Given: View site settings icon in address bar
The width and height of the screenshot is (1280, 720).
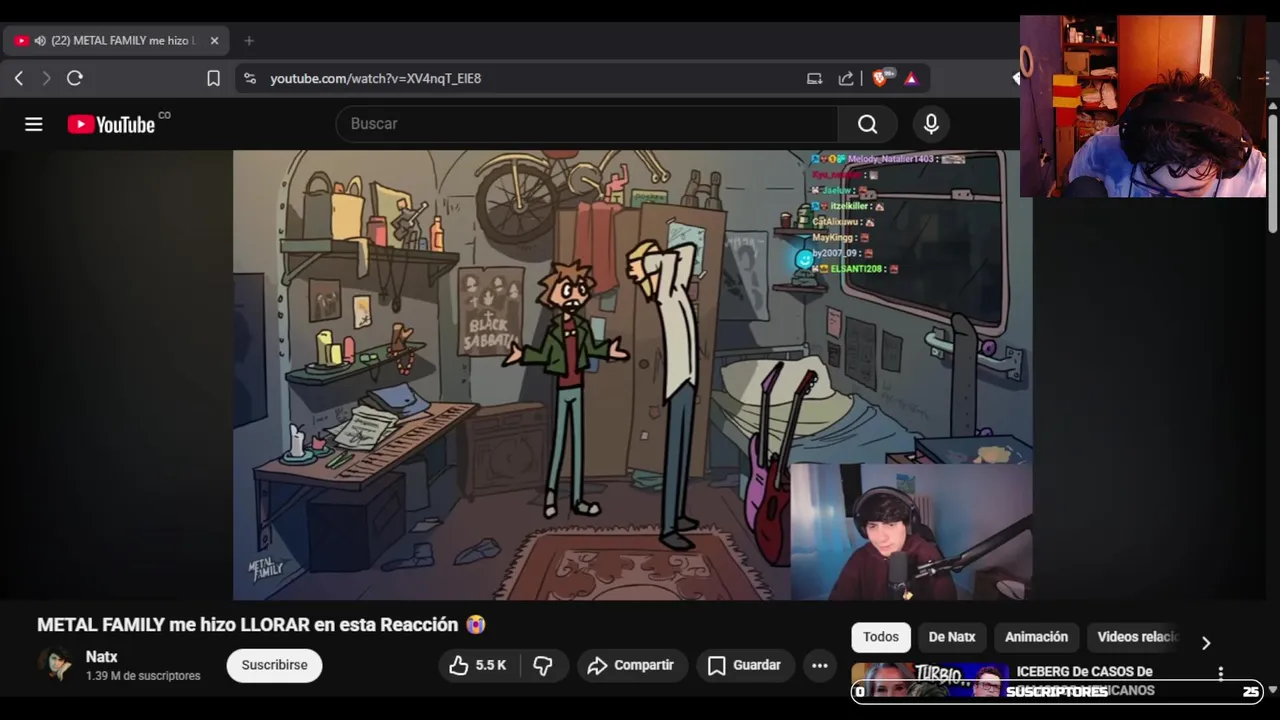Looking at the screenshot, I should 250,78.
